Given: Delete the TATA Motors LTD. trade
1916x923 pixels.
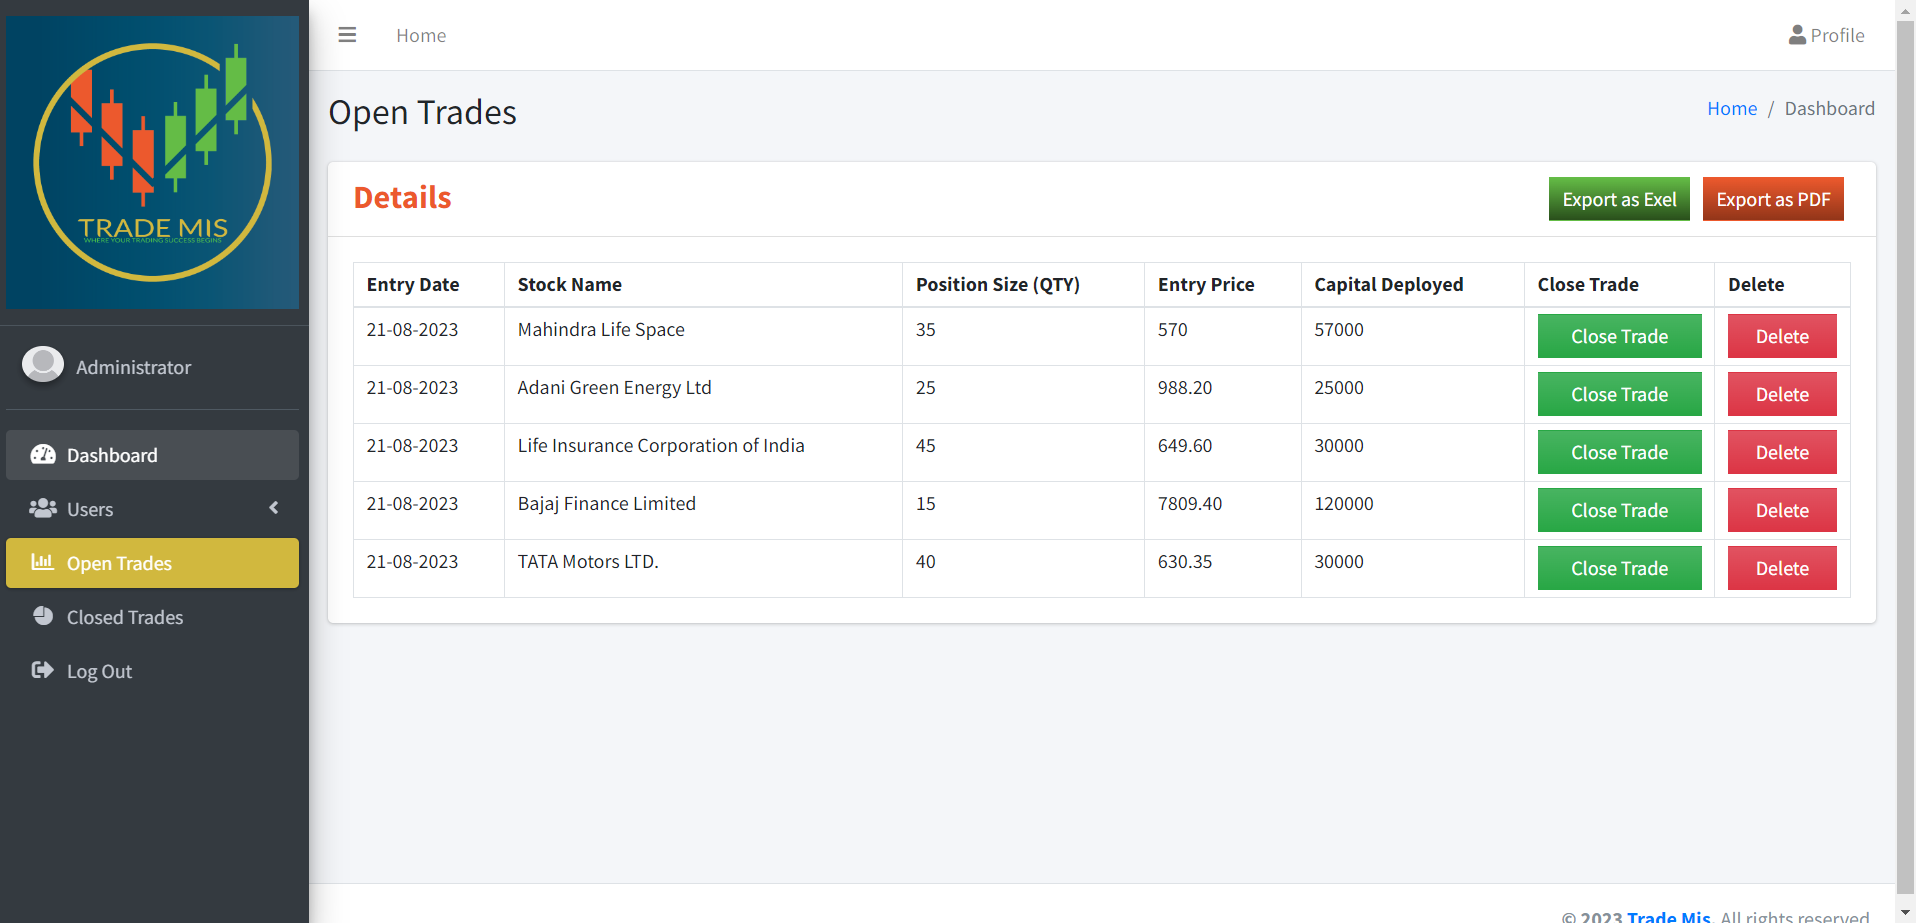Looking at the screenshot, I should [x=1781, y=568].
